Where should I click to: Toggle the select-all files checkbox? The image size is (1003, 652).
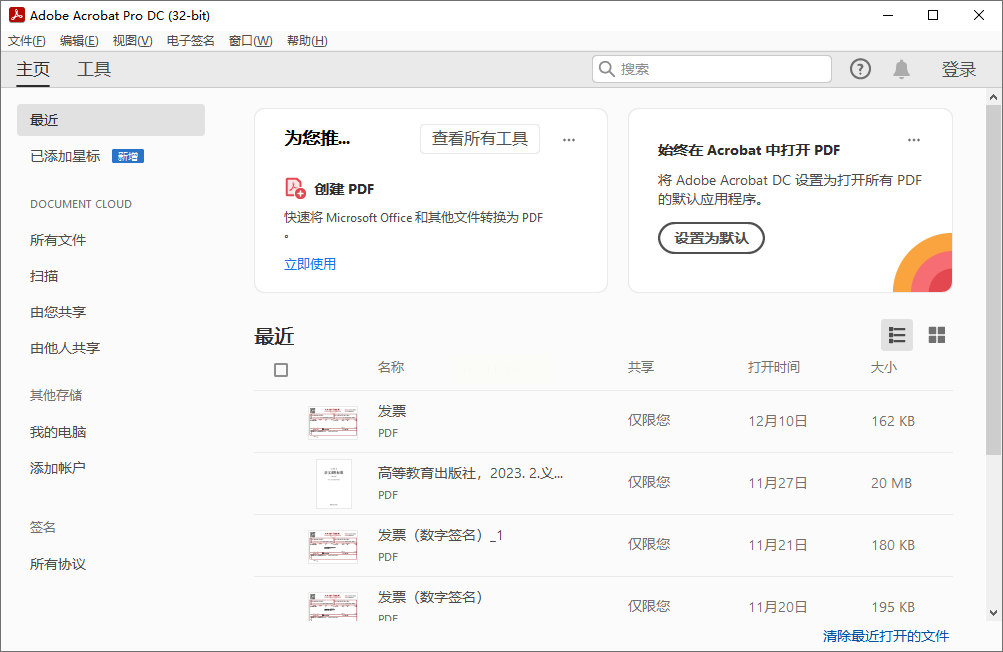[x=281, y=370]
